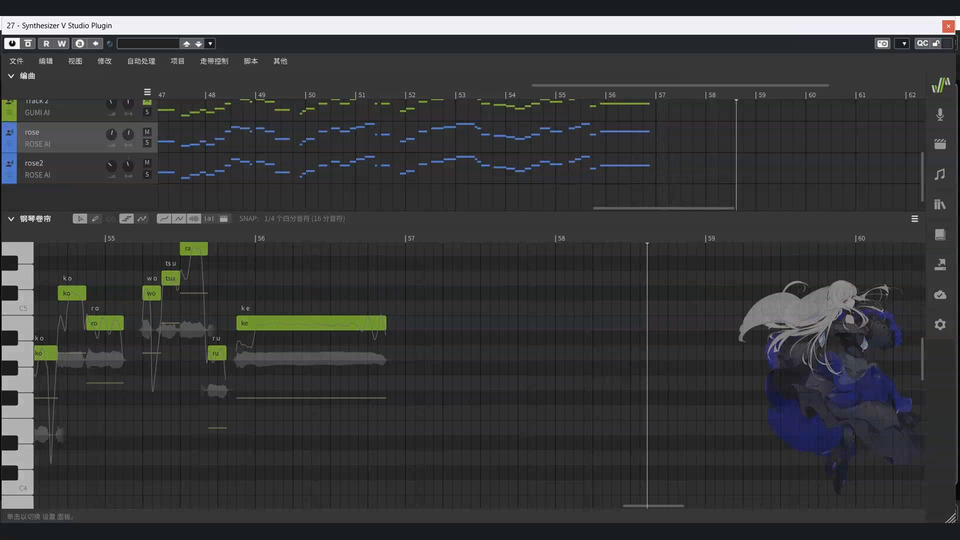This screenshot has width=960, height=540.
Task: Click the copy A to B arrow button
Action: pyautogui.click(x=96, y=43)
